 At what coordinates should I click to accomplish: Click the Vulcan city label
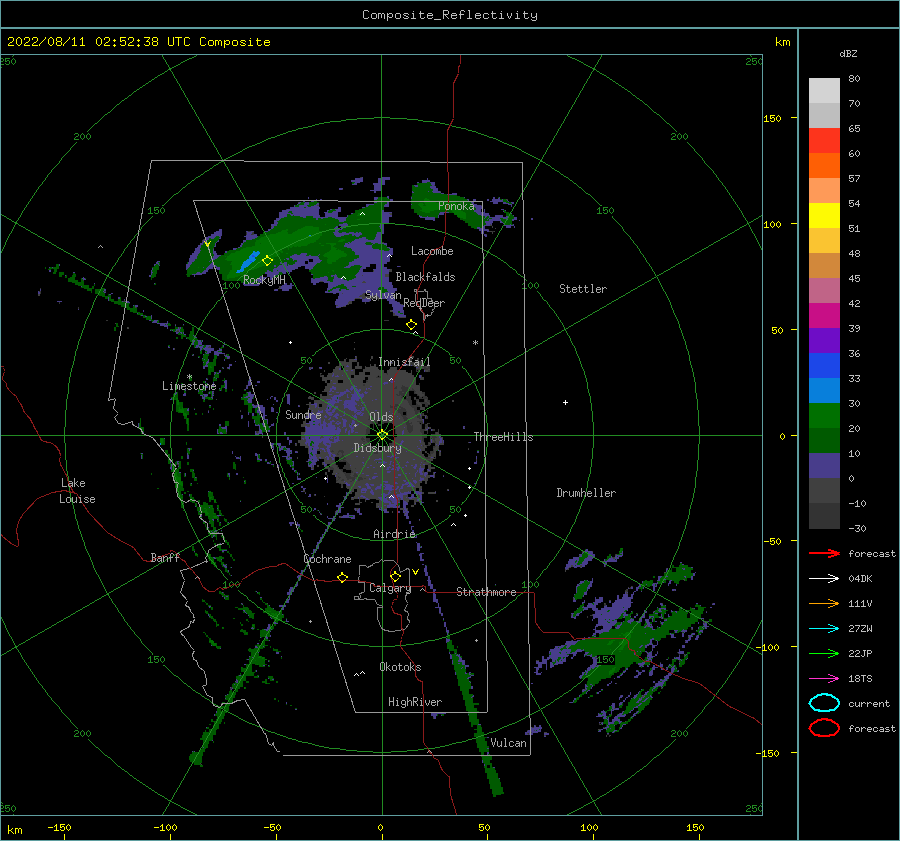(508, 742)
